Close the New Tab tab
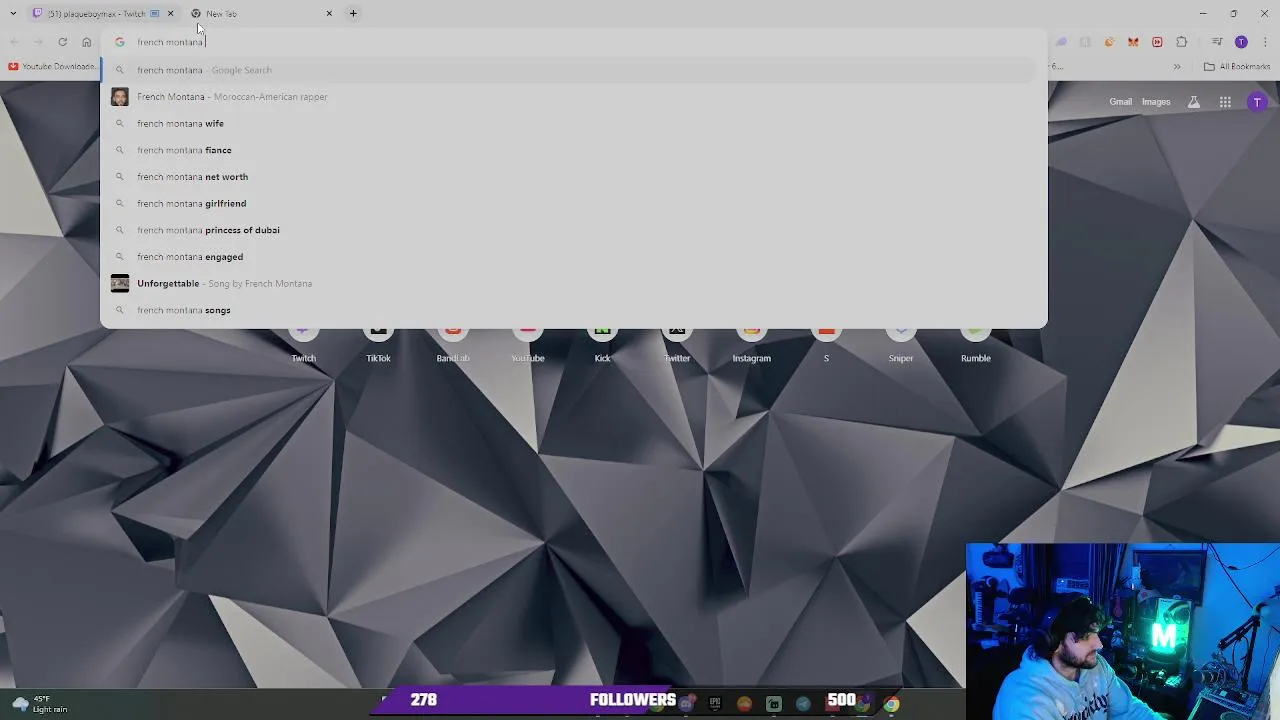 tap(329, 13)
